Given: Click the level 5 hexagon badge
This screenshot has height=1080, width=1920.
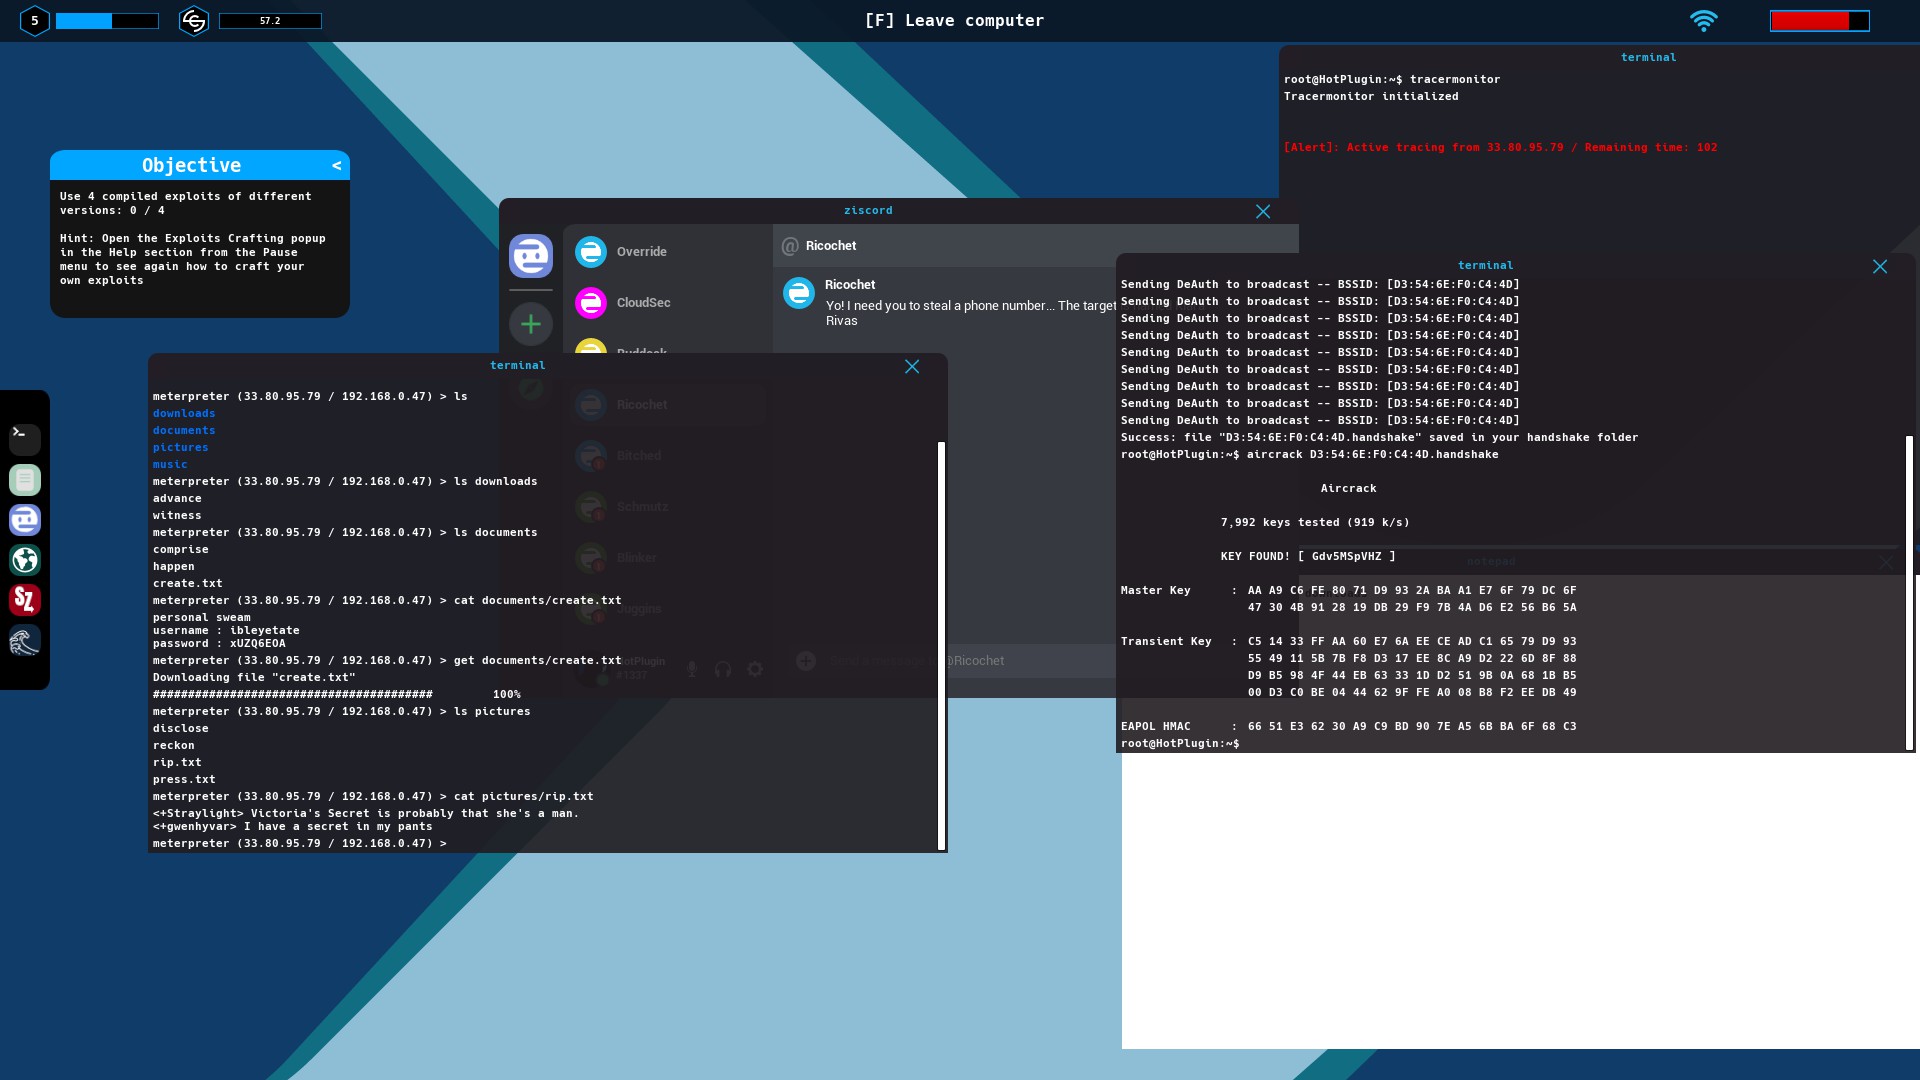Looking at the screenshot, I should coord(34,20).
